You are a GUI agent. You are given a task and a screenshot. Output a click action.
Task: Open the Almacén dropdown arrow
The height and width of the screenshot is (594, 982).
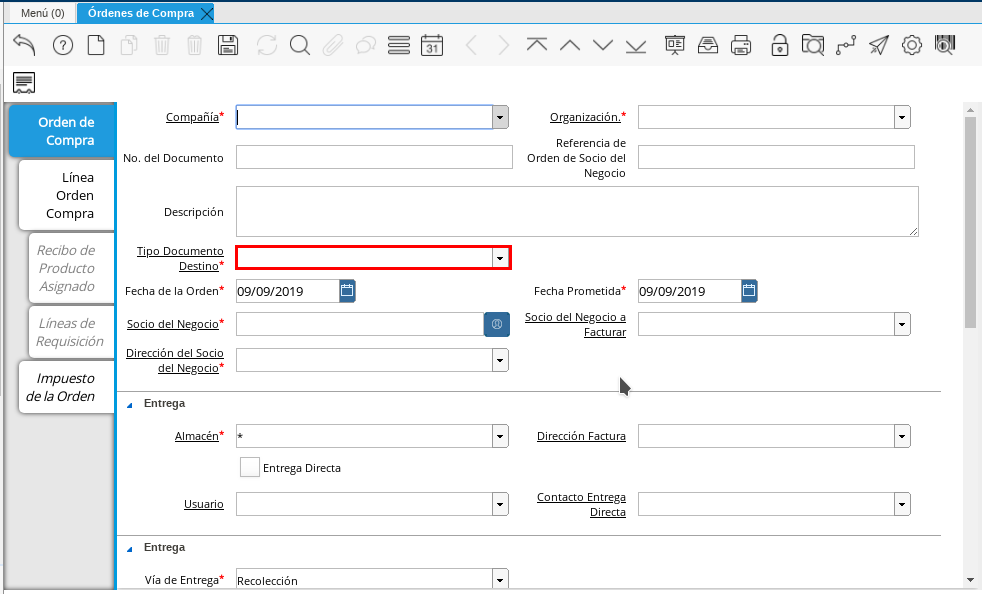point(500,437)
